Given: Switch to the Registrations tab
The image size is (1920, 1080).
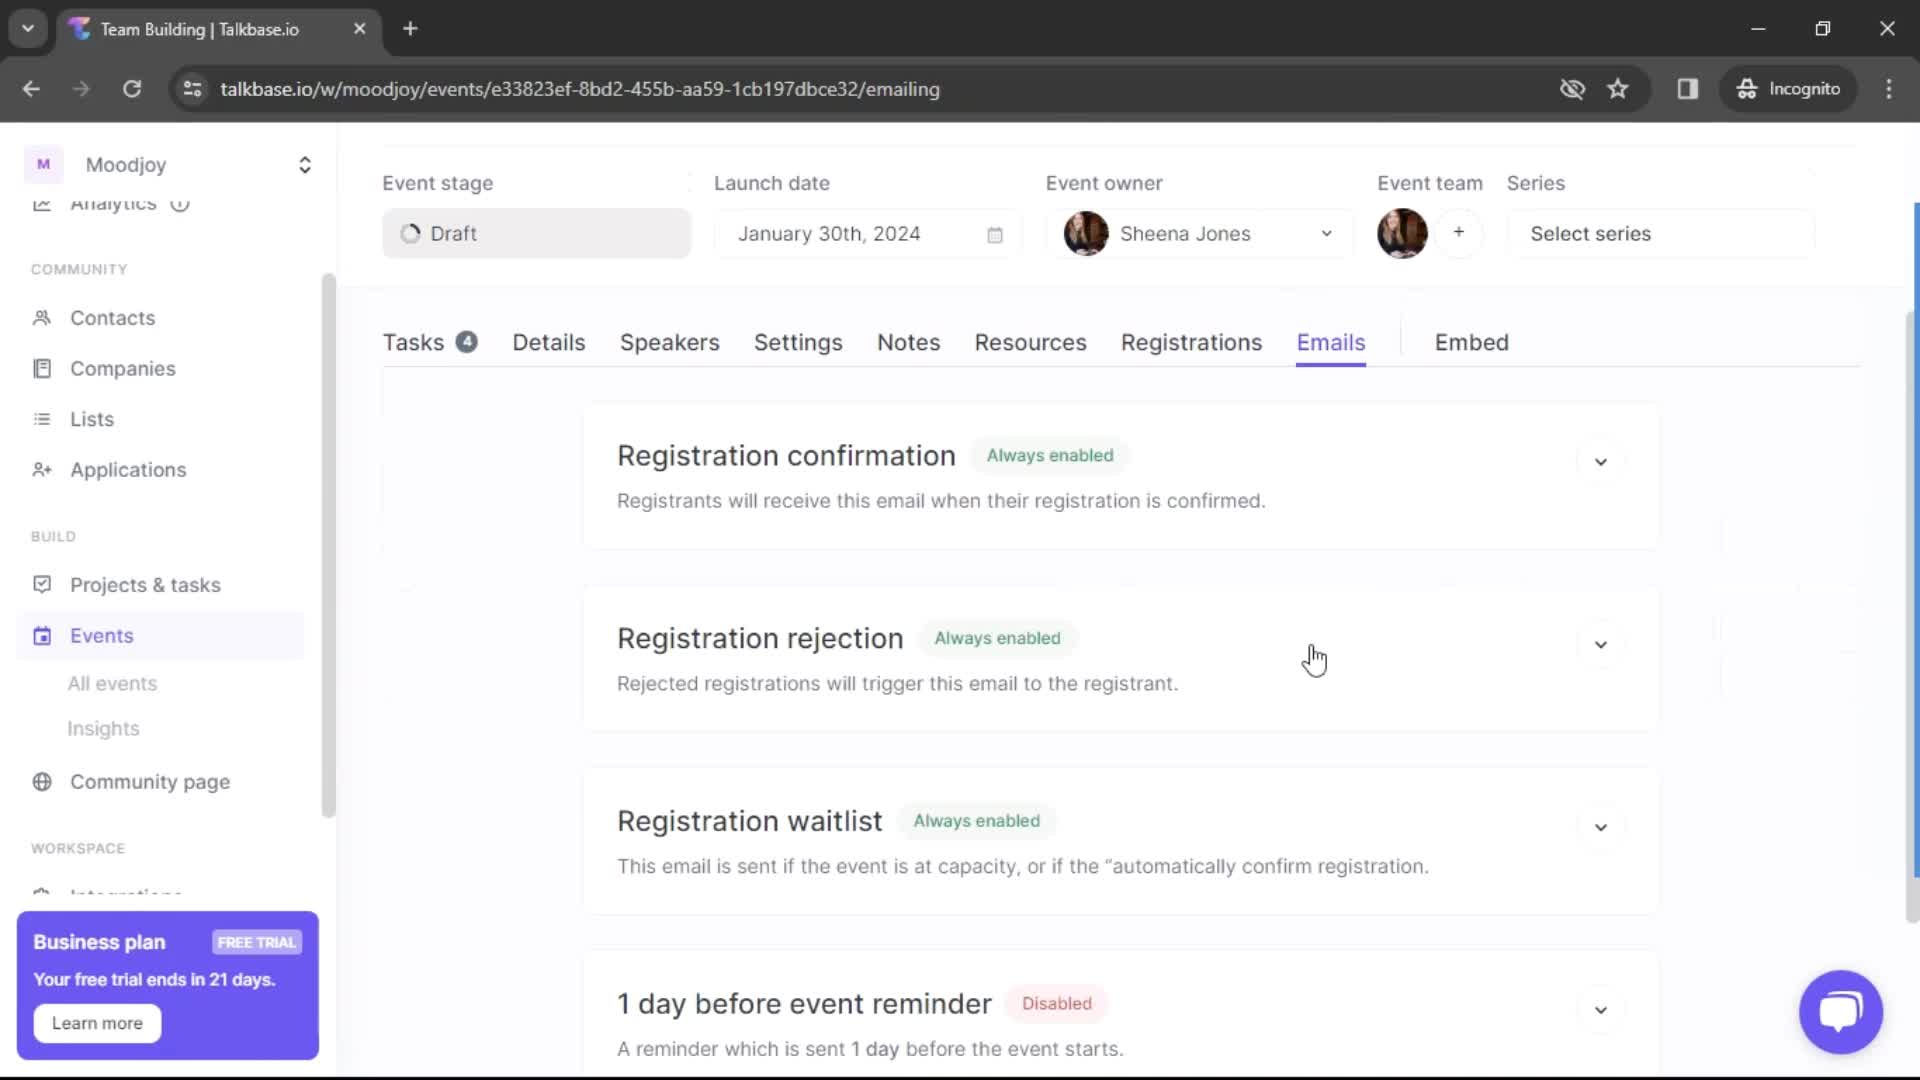Looking at the screenshot, I should [1192, 343].
